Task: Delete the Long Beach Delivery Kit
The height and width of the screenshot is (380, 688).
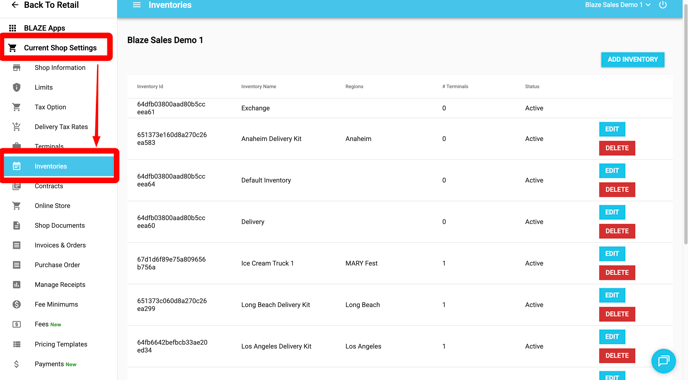Action: [x=617, y=314]
